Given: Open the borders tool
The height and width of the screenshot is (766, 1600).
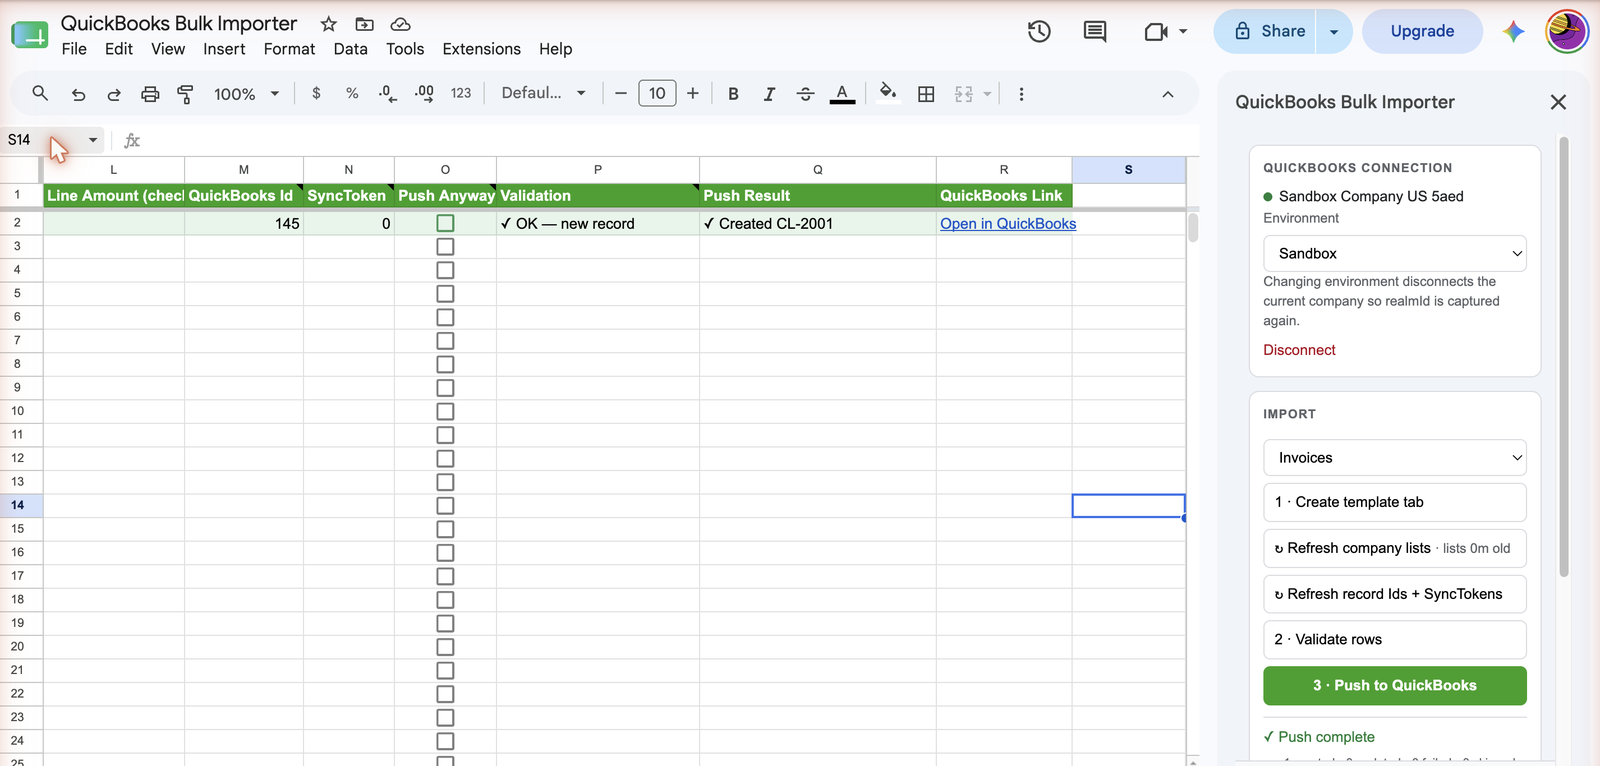Looking at the screenshot, I should (x=926, y=94).
